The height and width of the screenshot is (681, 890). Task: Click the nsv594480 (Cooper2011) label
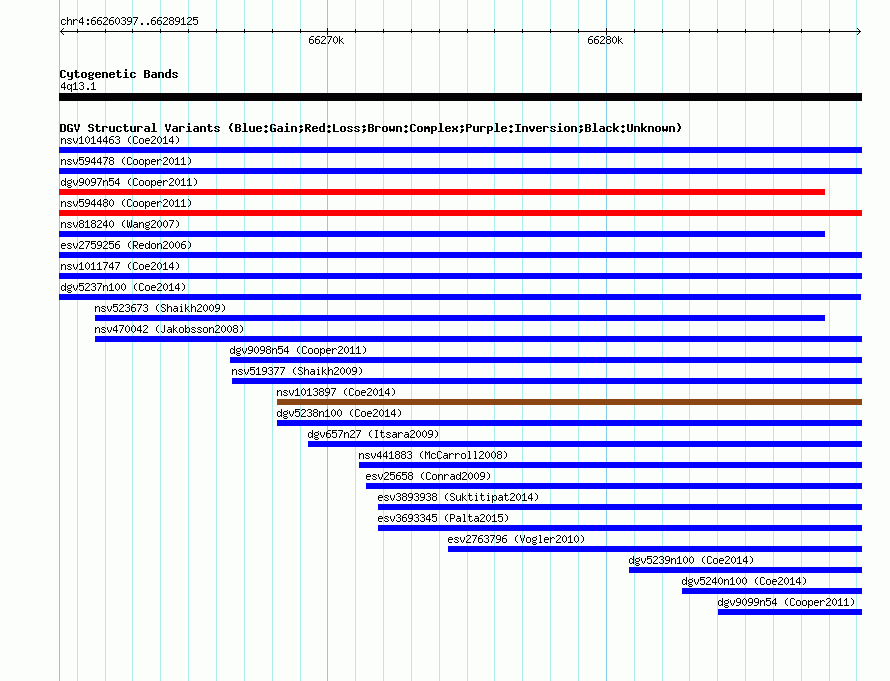(x=126, y=203)
